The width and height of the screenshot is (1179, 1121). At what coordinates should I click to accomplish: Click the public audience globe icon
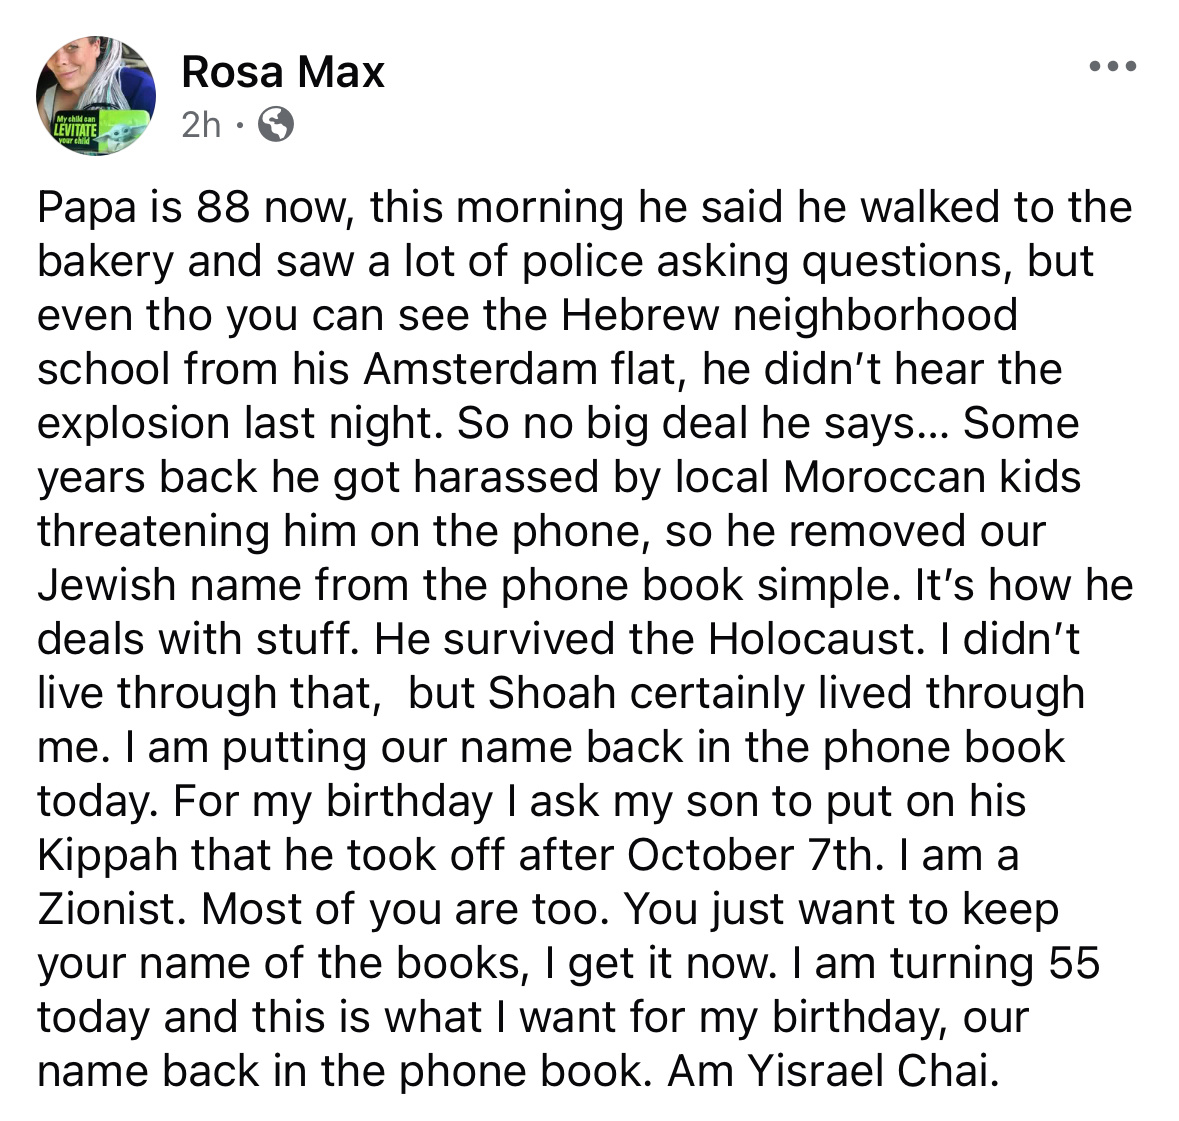point(276,125)
